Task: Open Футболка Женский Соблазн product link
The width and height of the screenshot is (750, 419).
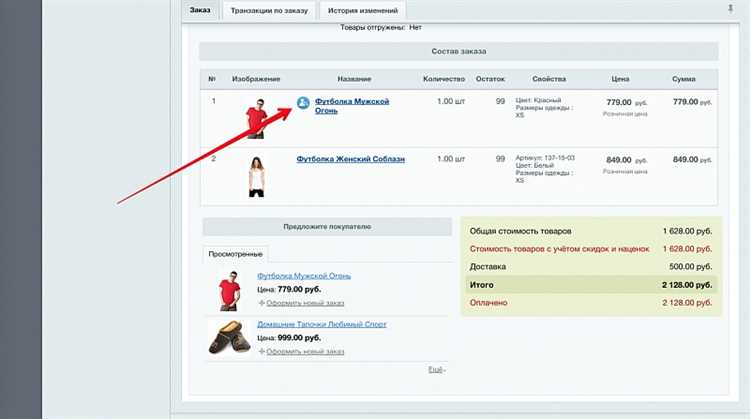Action: [351, 159]
